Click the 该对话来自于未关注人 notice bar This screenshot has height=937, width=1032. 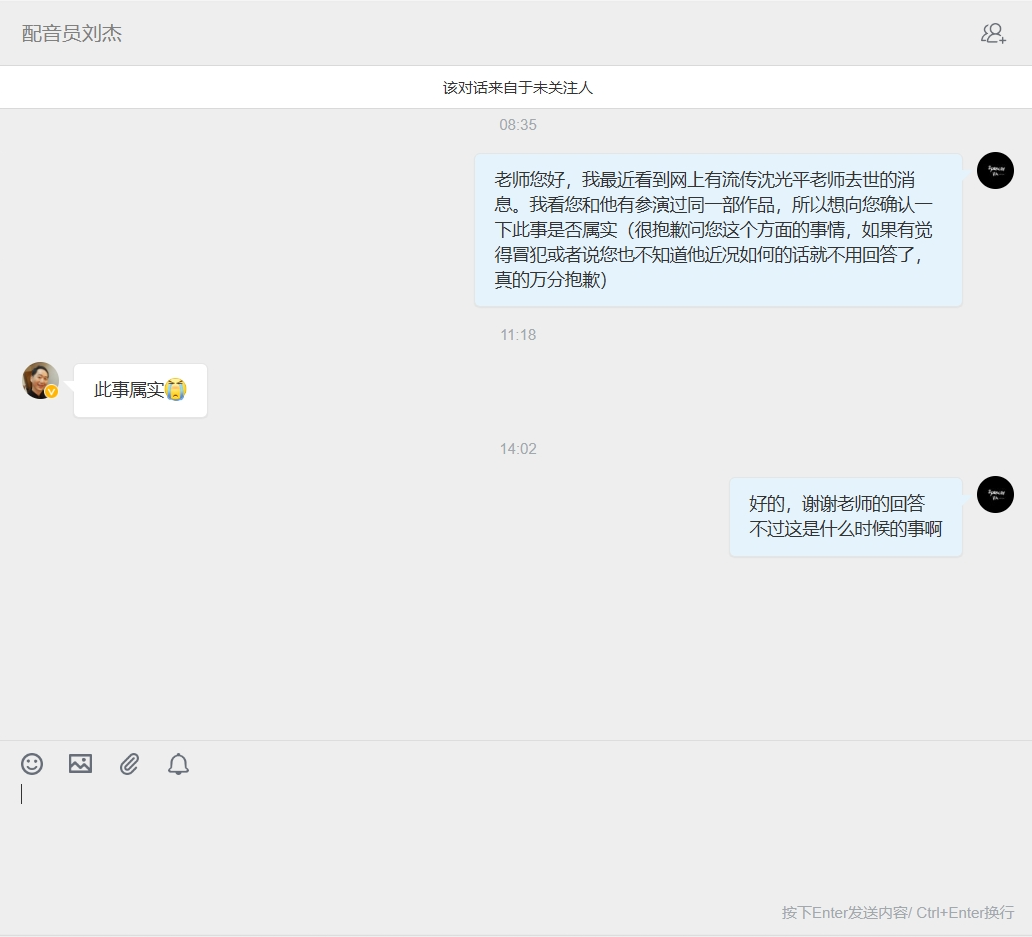pyautogui.click(x=517, y=88)
